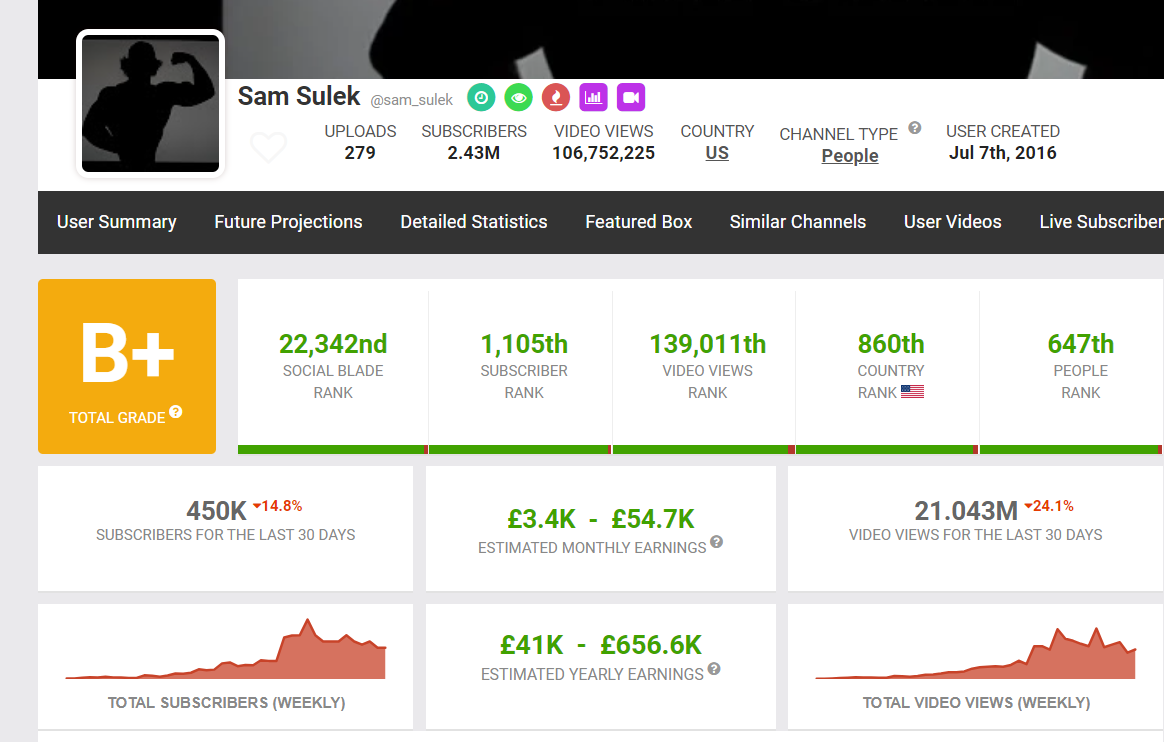Go to the Detailed Statistics tab

[x=474, y=222]
